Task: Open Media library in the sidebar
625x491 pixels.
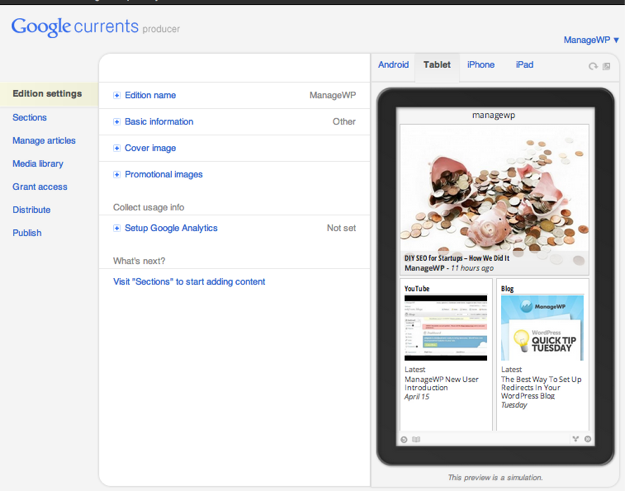Action: pyautogui.click(x=38, y=164)
